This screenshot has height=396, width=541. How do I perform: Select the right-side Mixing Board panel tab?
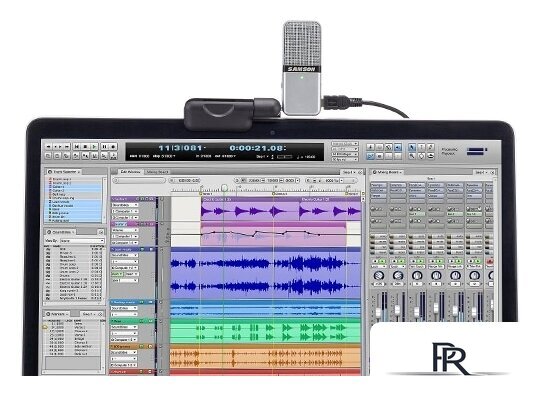click(388, 172)
